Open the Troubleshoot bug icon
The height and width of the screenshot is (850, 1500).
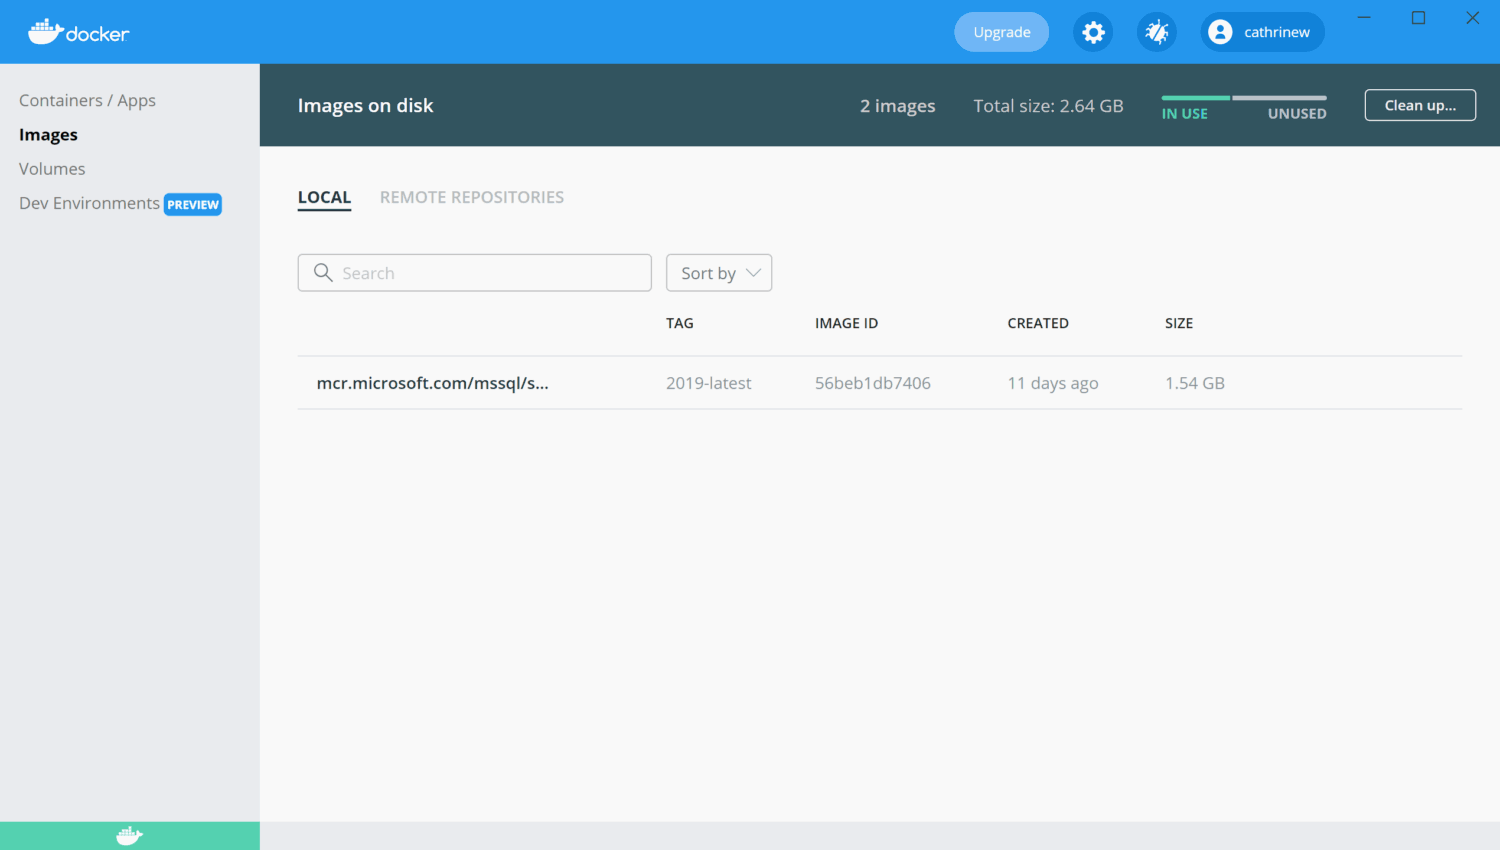[x=1157, y=32]
